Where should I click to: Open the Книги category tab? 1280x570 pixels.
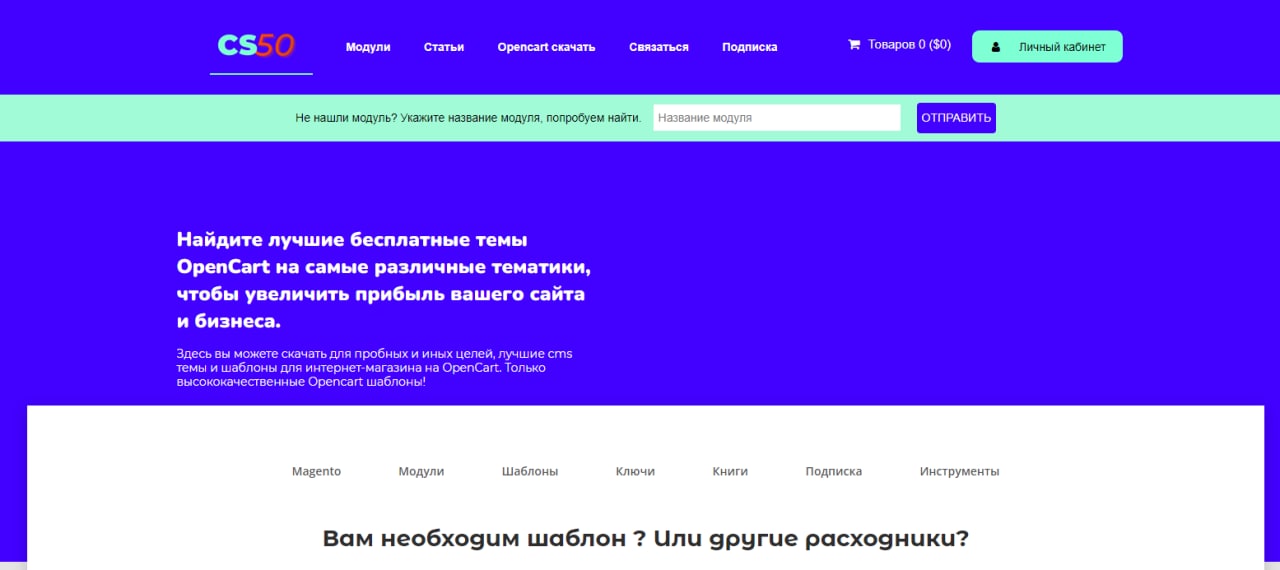coord(730,471)
